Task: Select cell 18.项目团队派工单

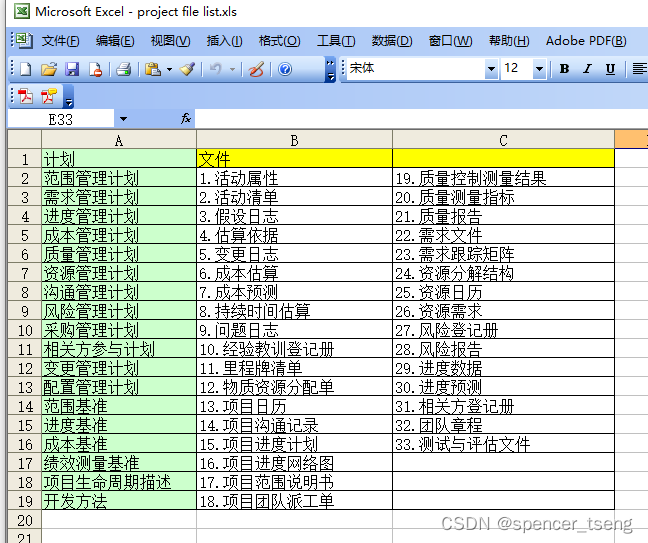Action: pyautogui.click(x=294, y=501)
